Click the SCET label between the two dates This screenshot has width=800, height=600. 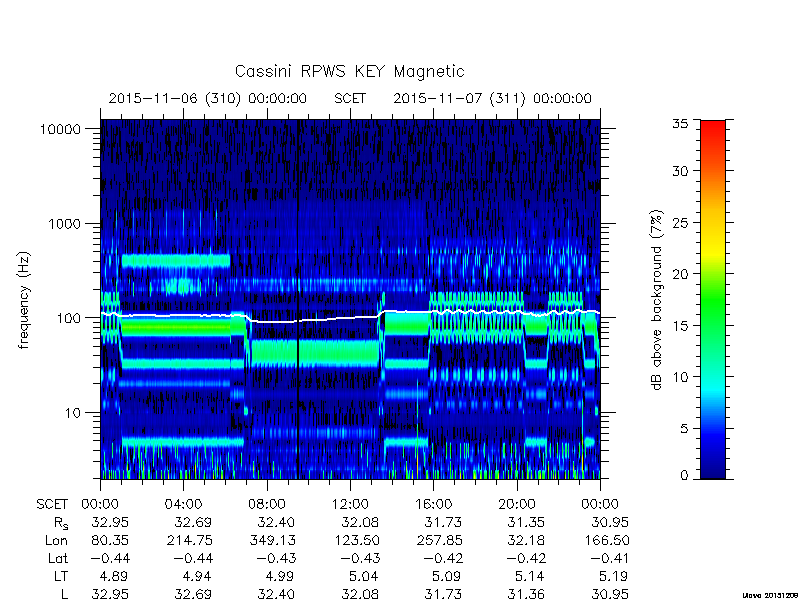(350, 98)
